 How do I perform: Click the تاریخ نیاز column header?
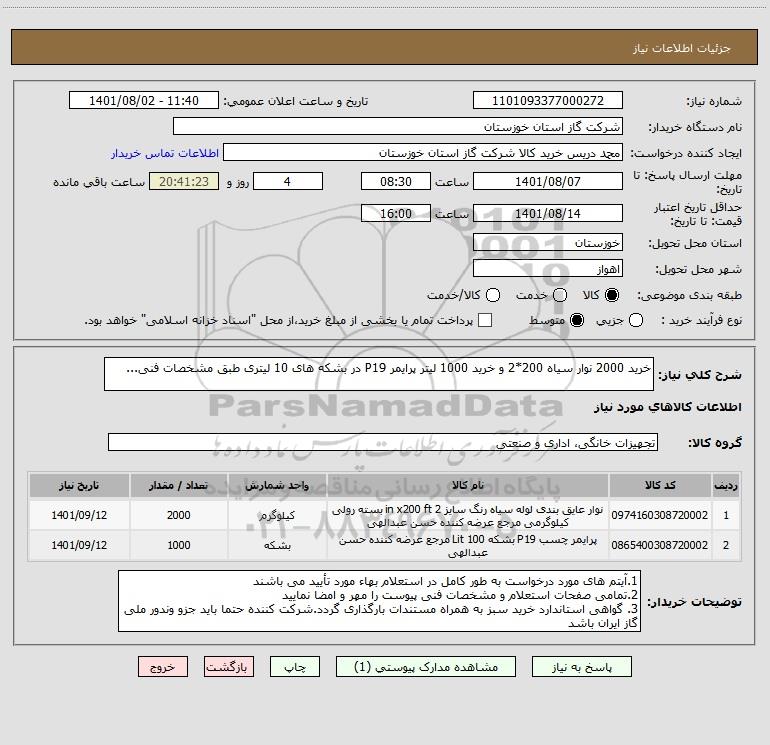79,485
